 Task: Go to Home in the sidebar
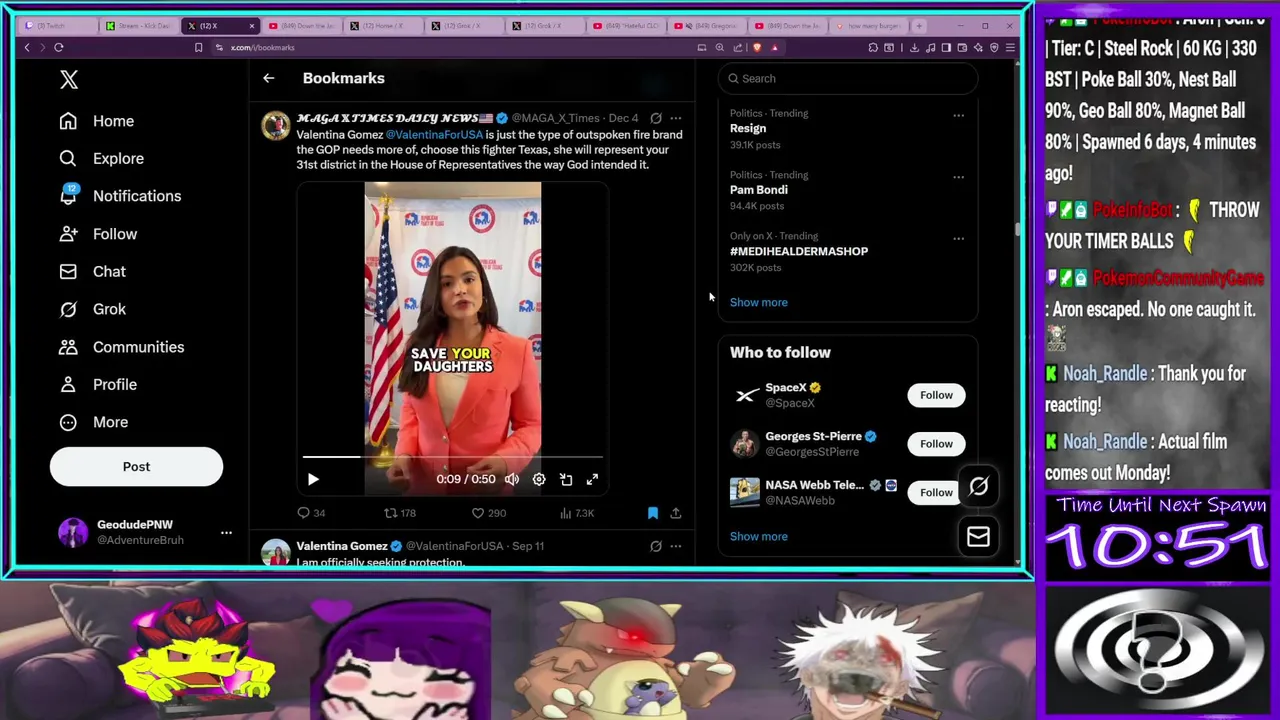96,121
